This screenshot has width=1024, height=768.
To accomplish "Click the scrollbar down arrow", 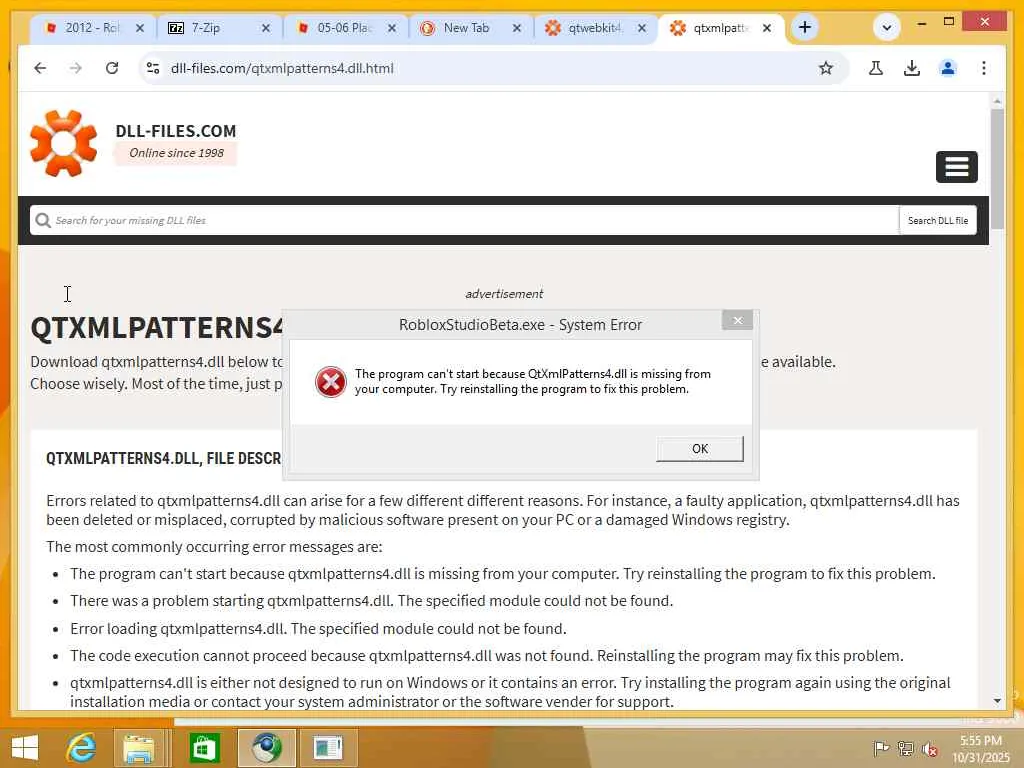I will point(997,701).
